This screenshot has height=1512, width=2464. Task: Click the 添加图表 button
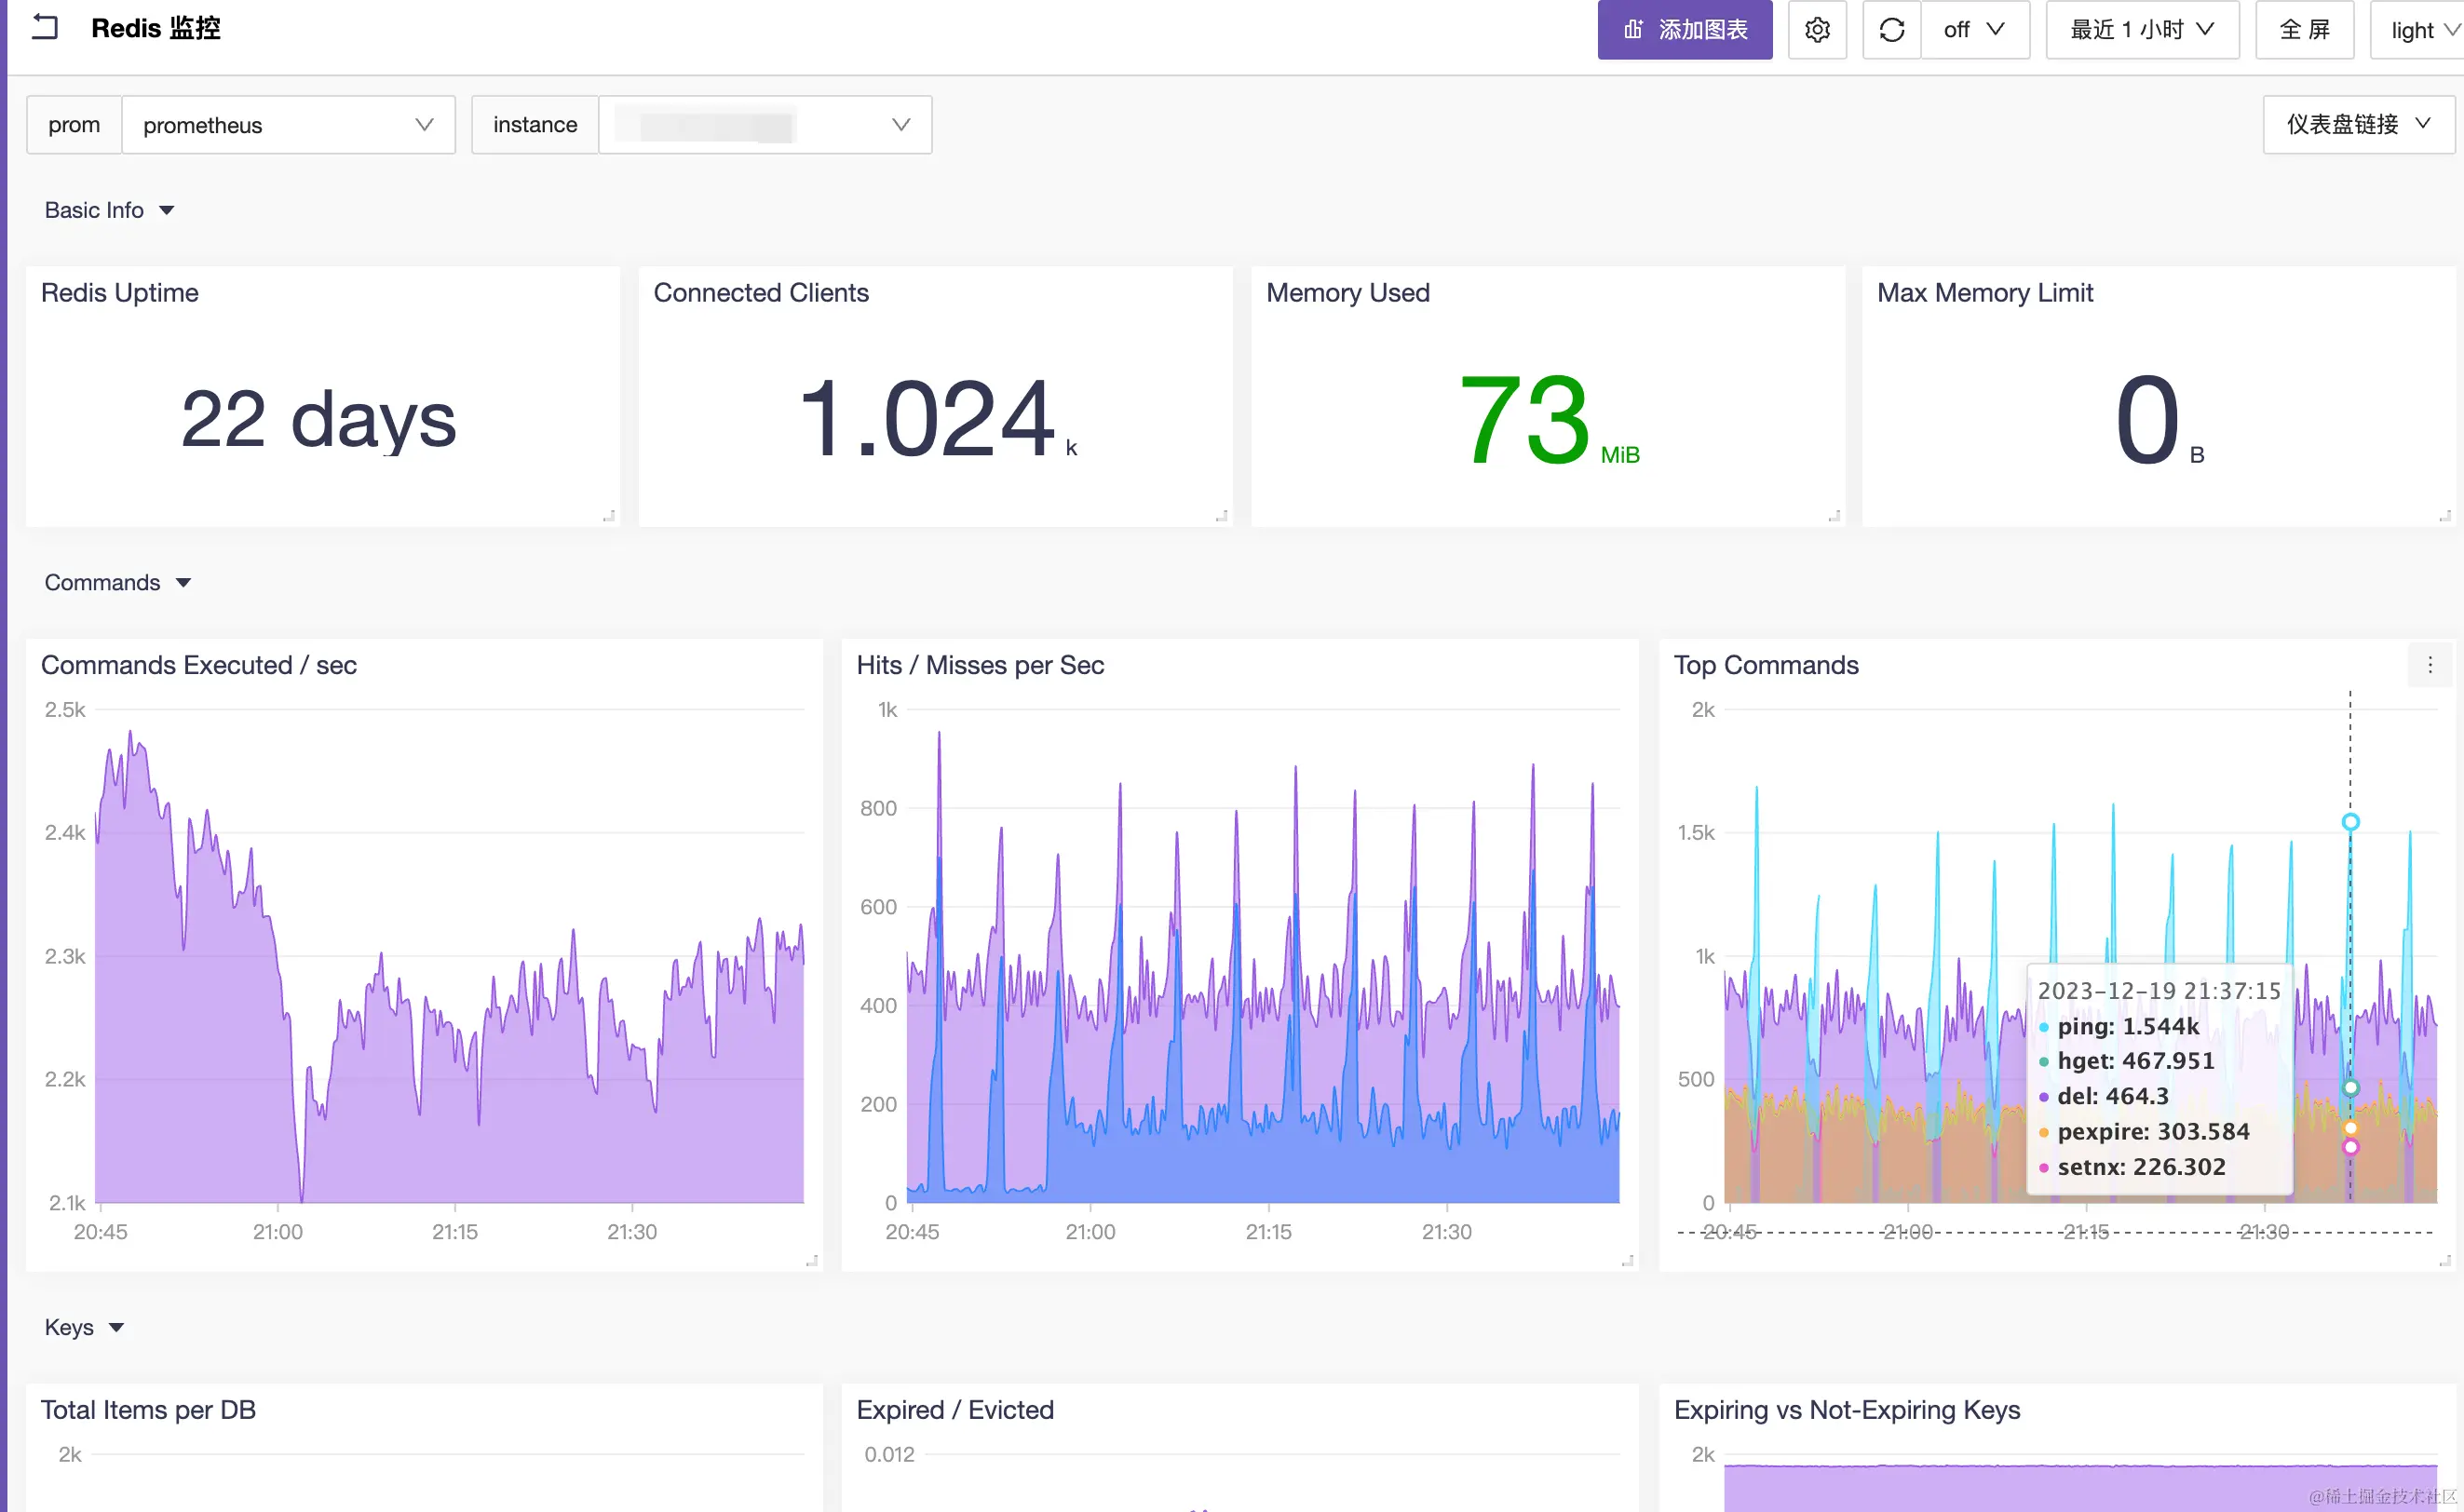1684,30
